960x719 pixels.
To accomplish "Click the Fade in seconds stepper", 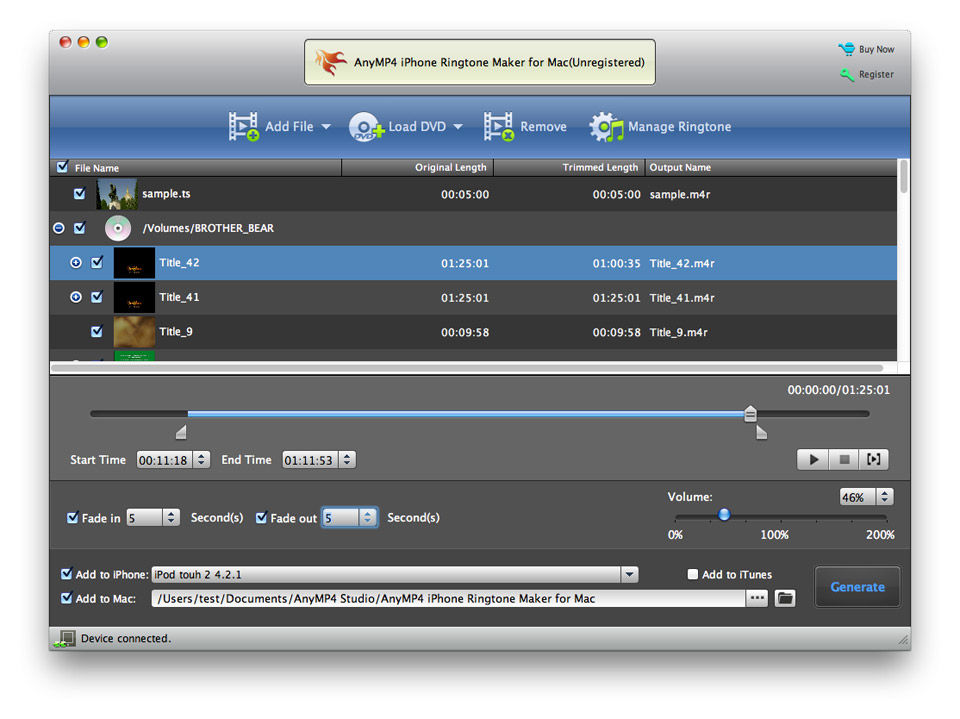I will click(x=171, y=518).
